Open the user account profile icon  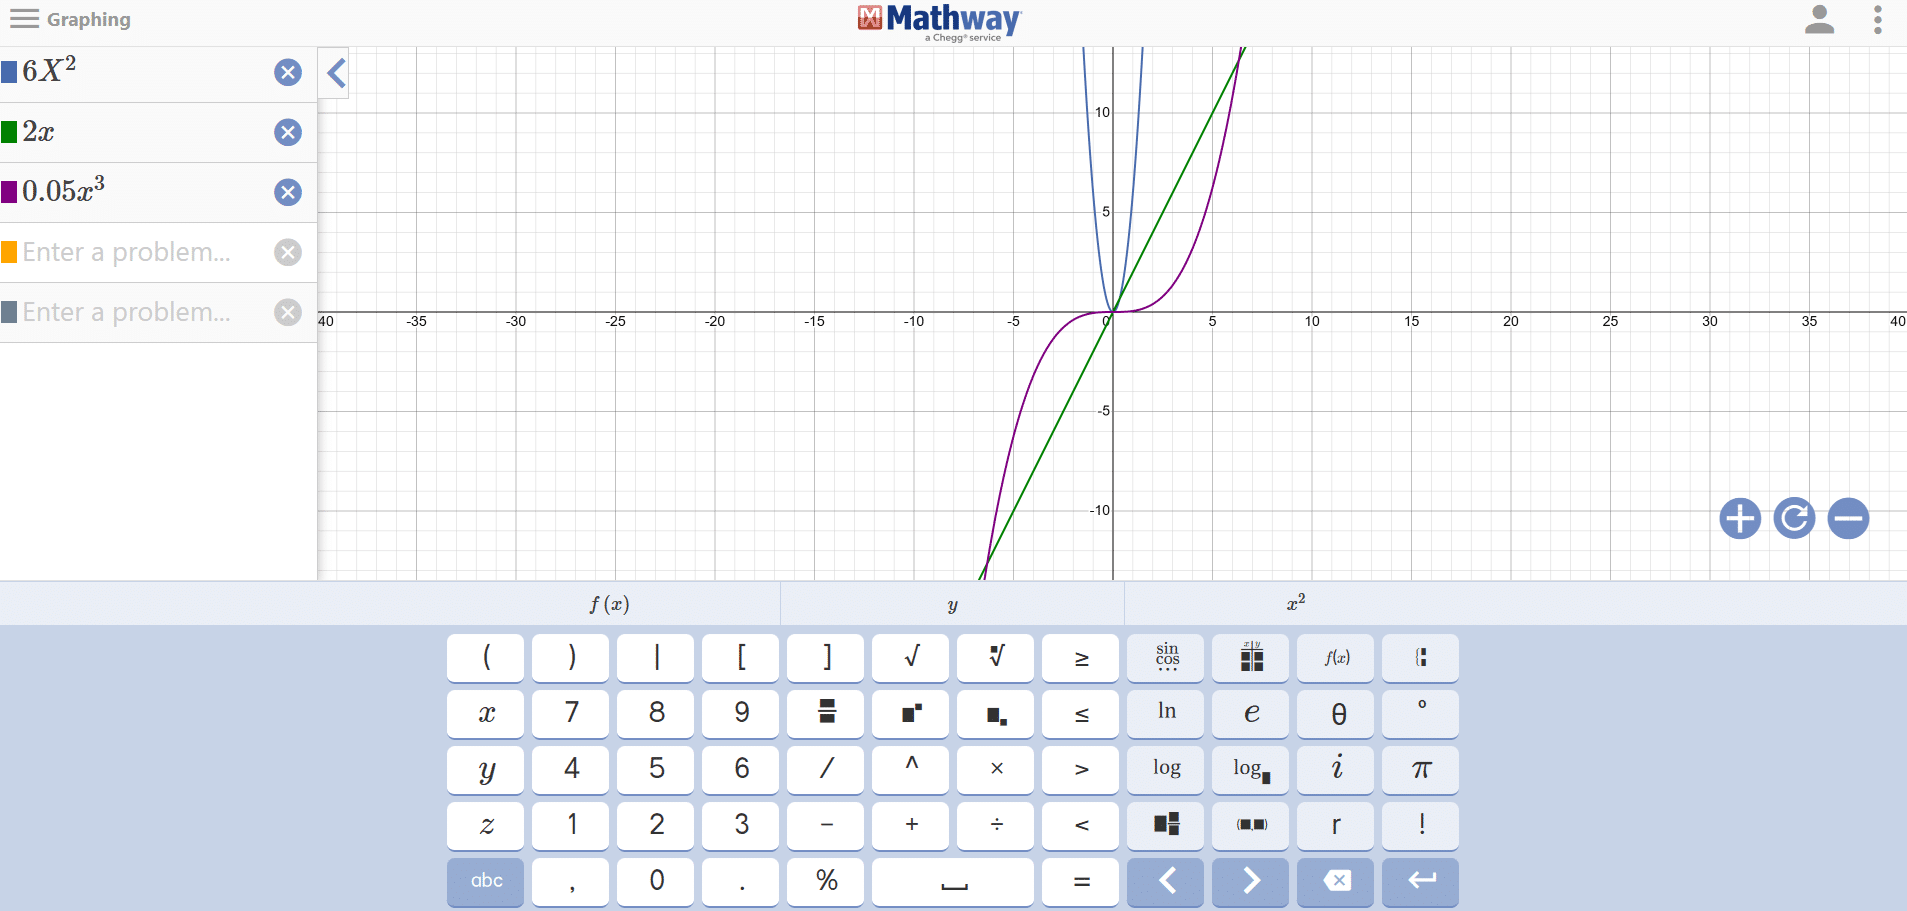(x=1819, y=19)
